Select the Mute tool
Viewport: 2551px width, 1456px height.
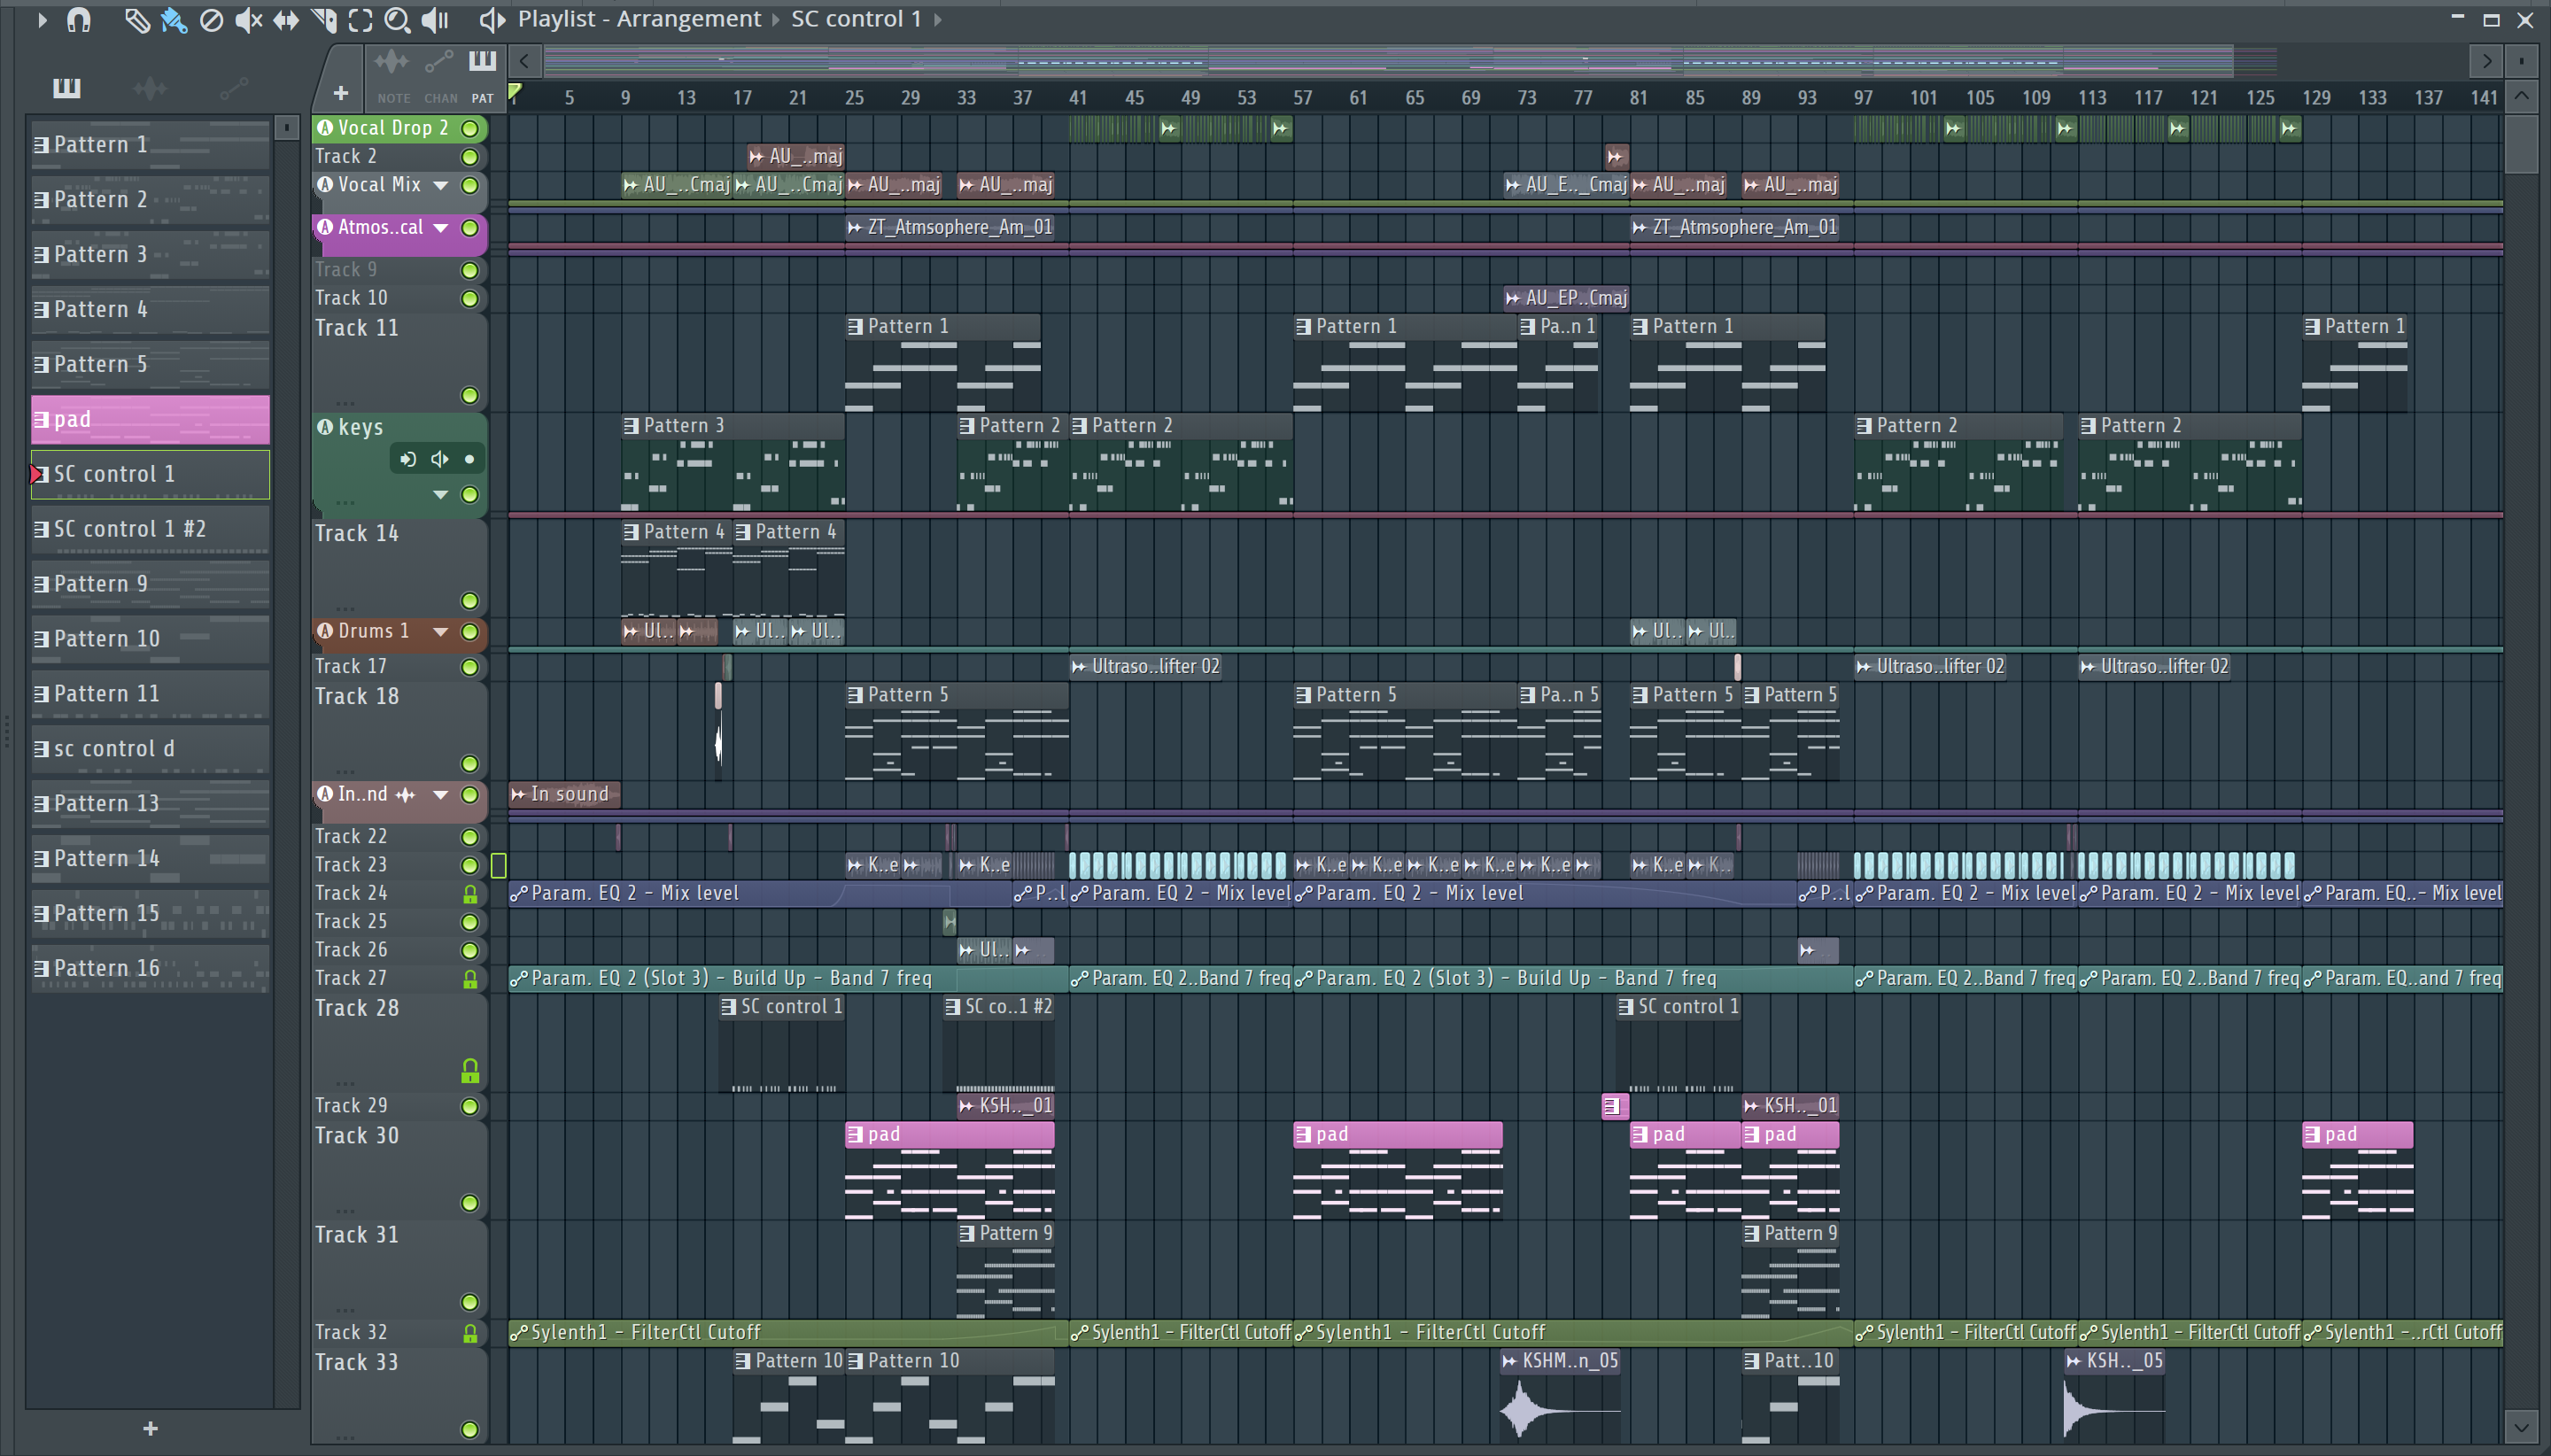point(248,19)
